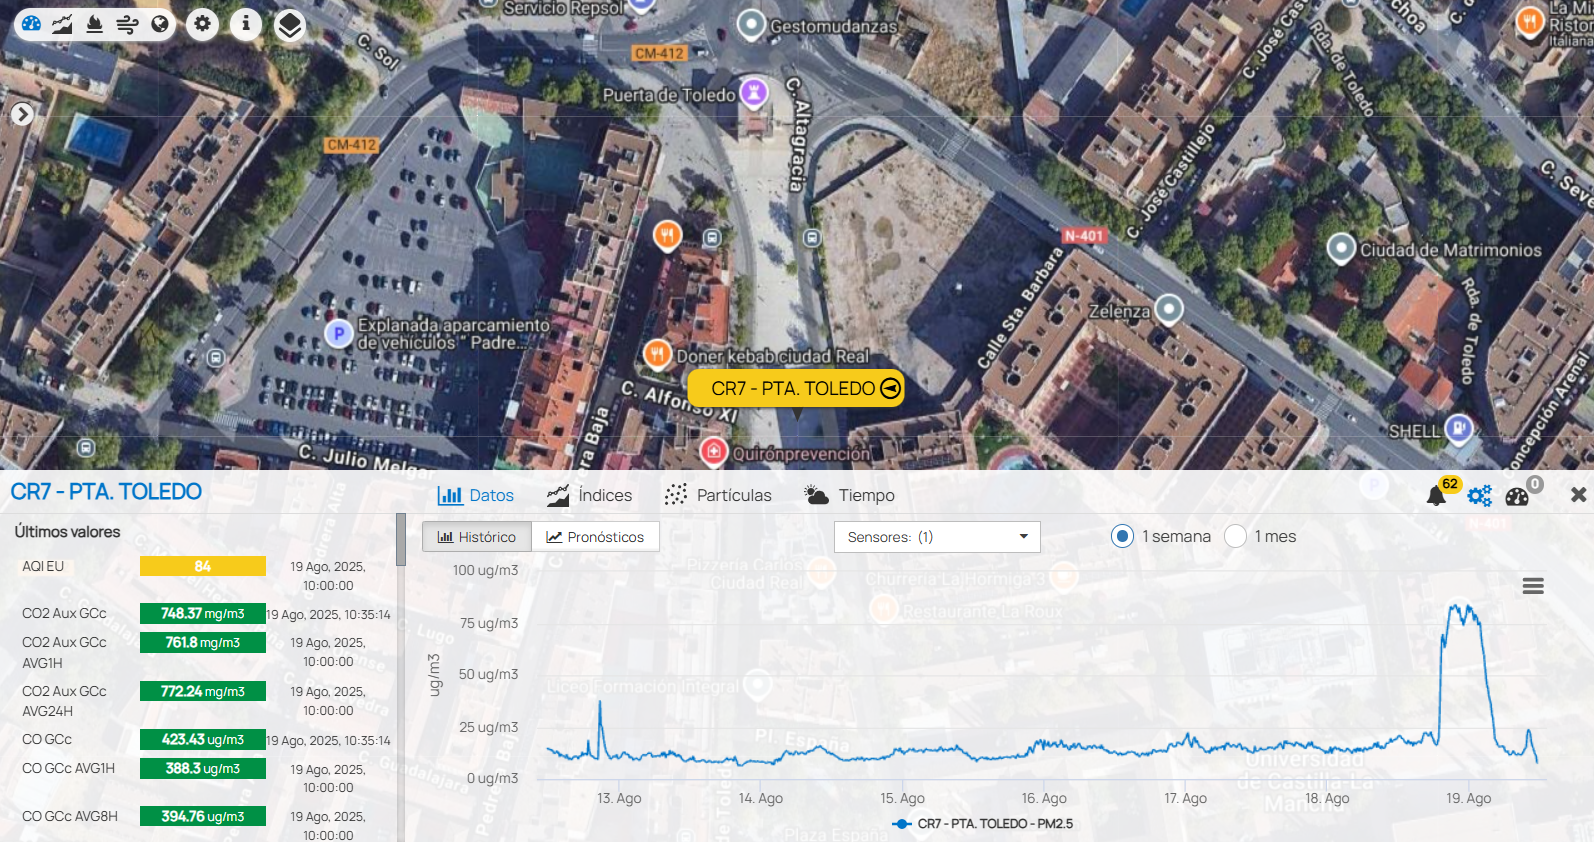Image resolution: width=1594 pixels, height=842 pixels.
Task: Select the blue dashboard gauge icon in map toolbar
Action: click(x=32, y=24)
